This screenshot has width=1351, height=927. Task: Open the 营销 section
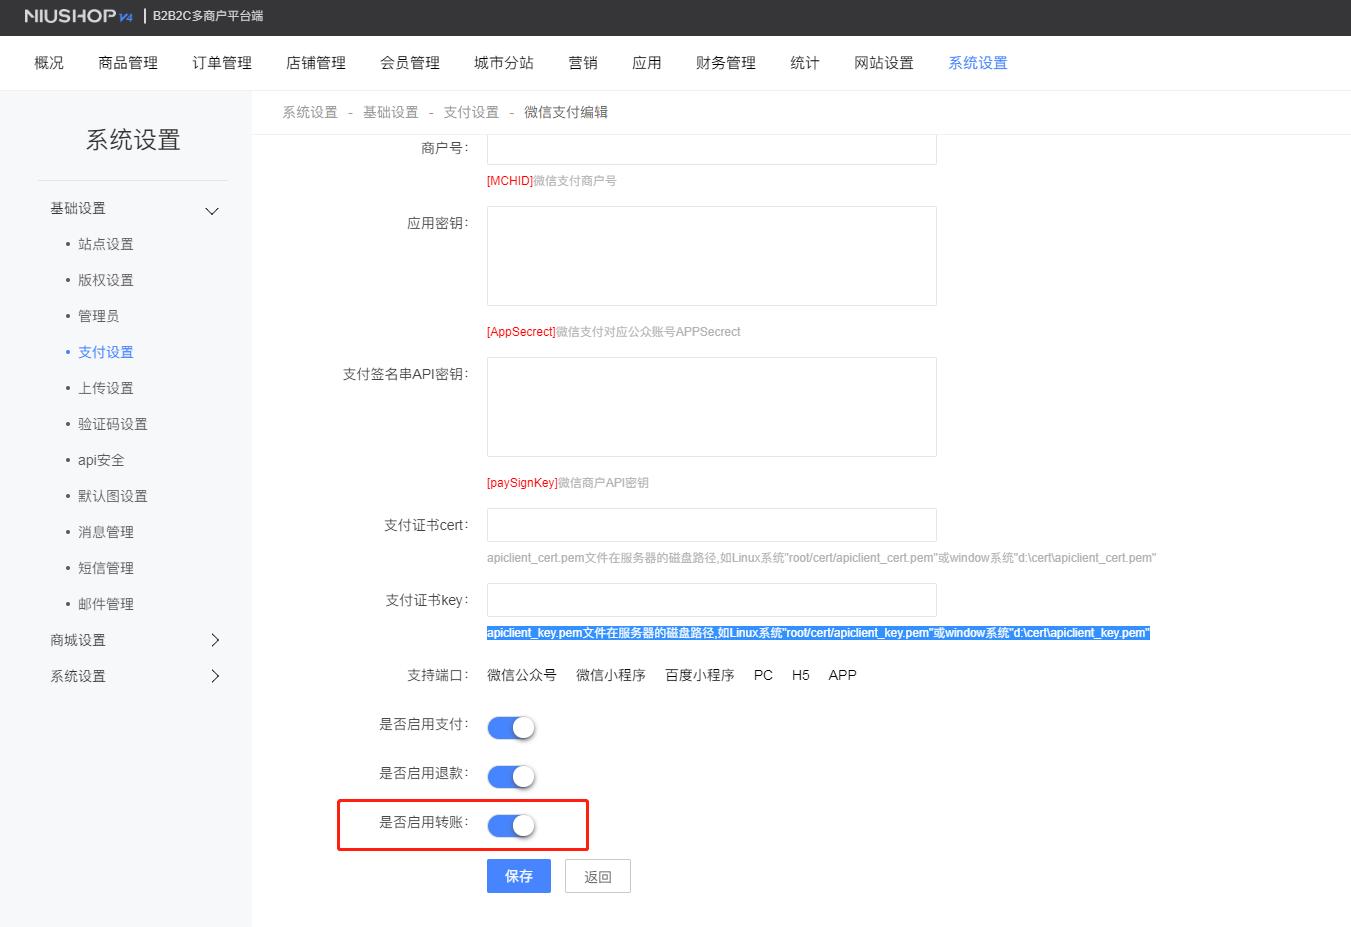583,62
